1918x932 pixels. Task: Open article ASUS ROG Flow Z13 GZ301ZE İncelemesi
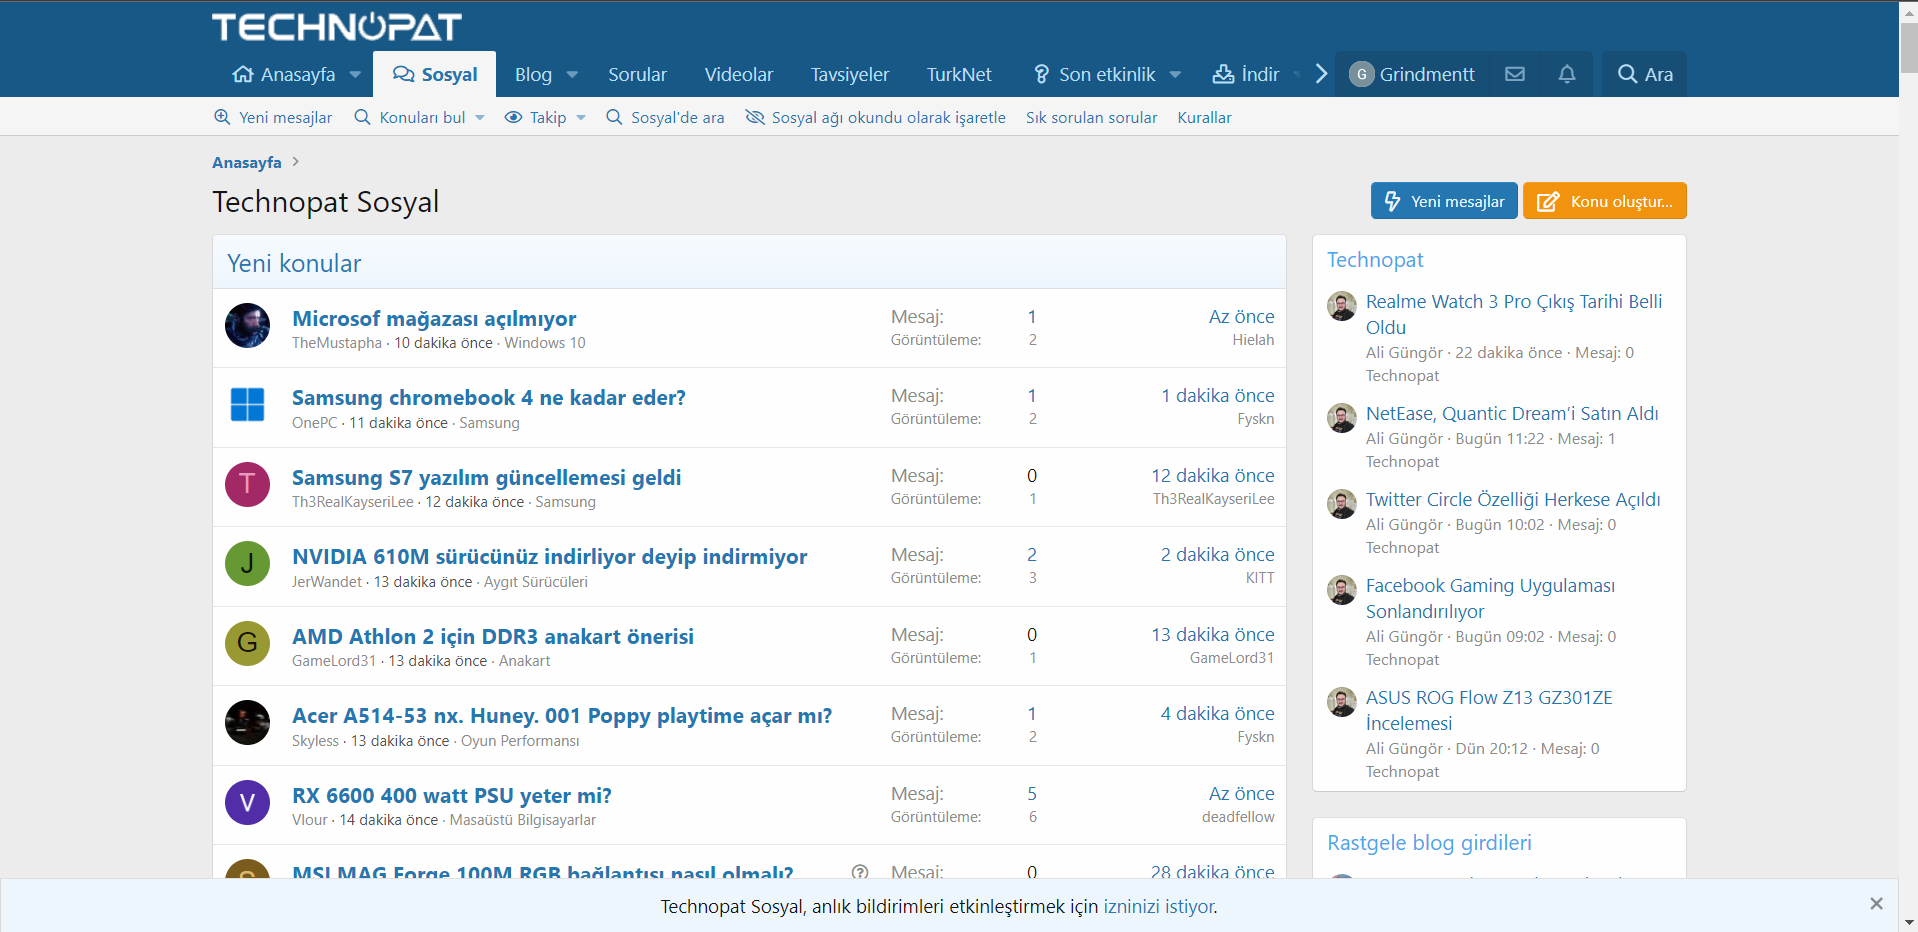tap(1489, 710)
